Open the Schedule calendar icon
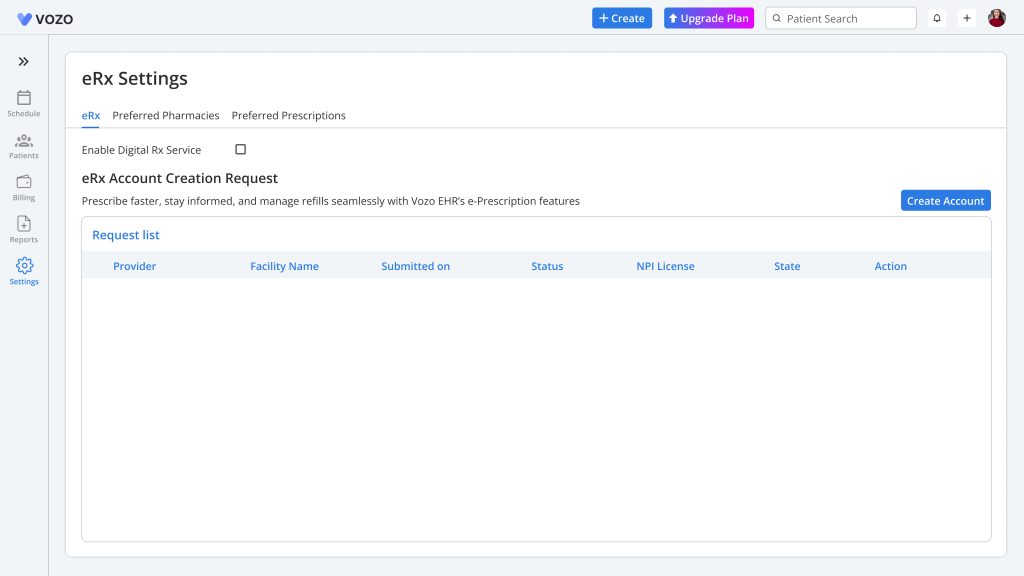The image size is (1024, 576). [24, 98]
